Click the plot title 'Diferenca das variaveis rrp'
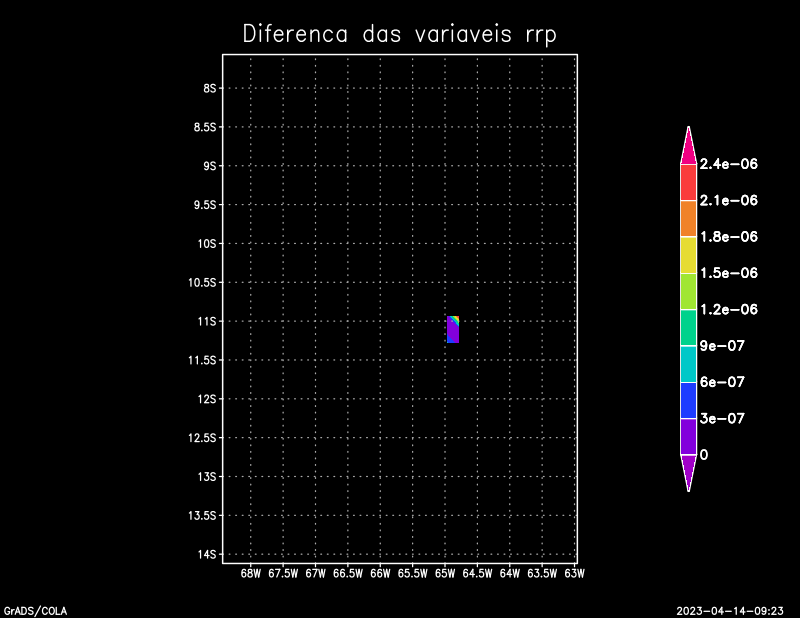Screen dimensions: 800x618 (x=399, y=34)
